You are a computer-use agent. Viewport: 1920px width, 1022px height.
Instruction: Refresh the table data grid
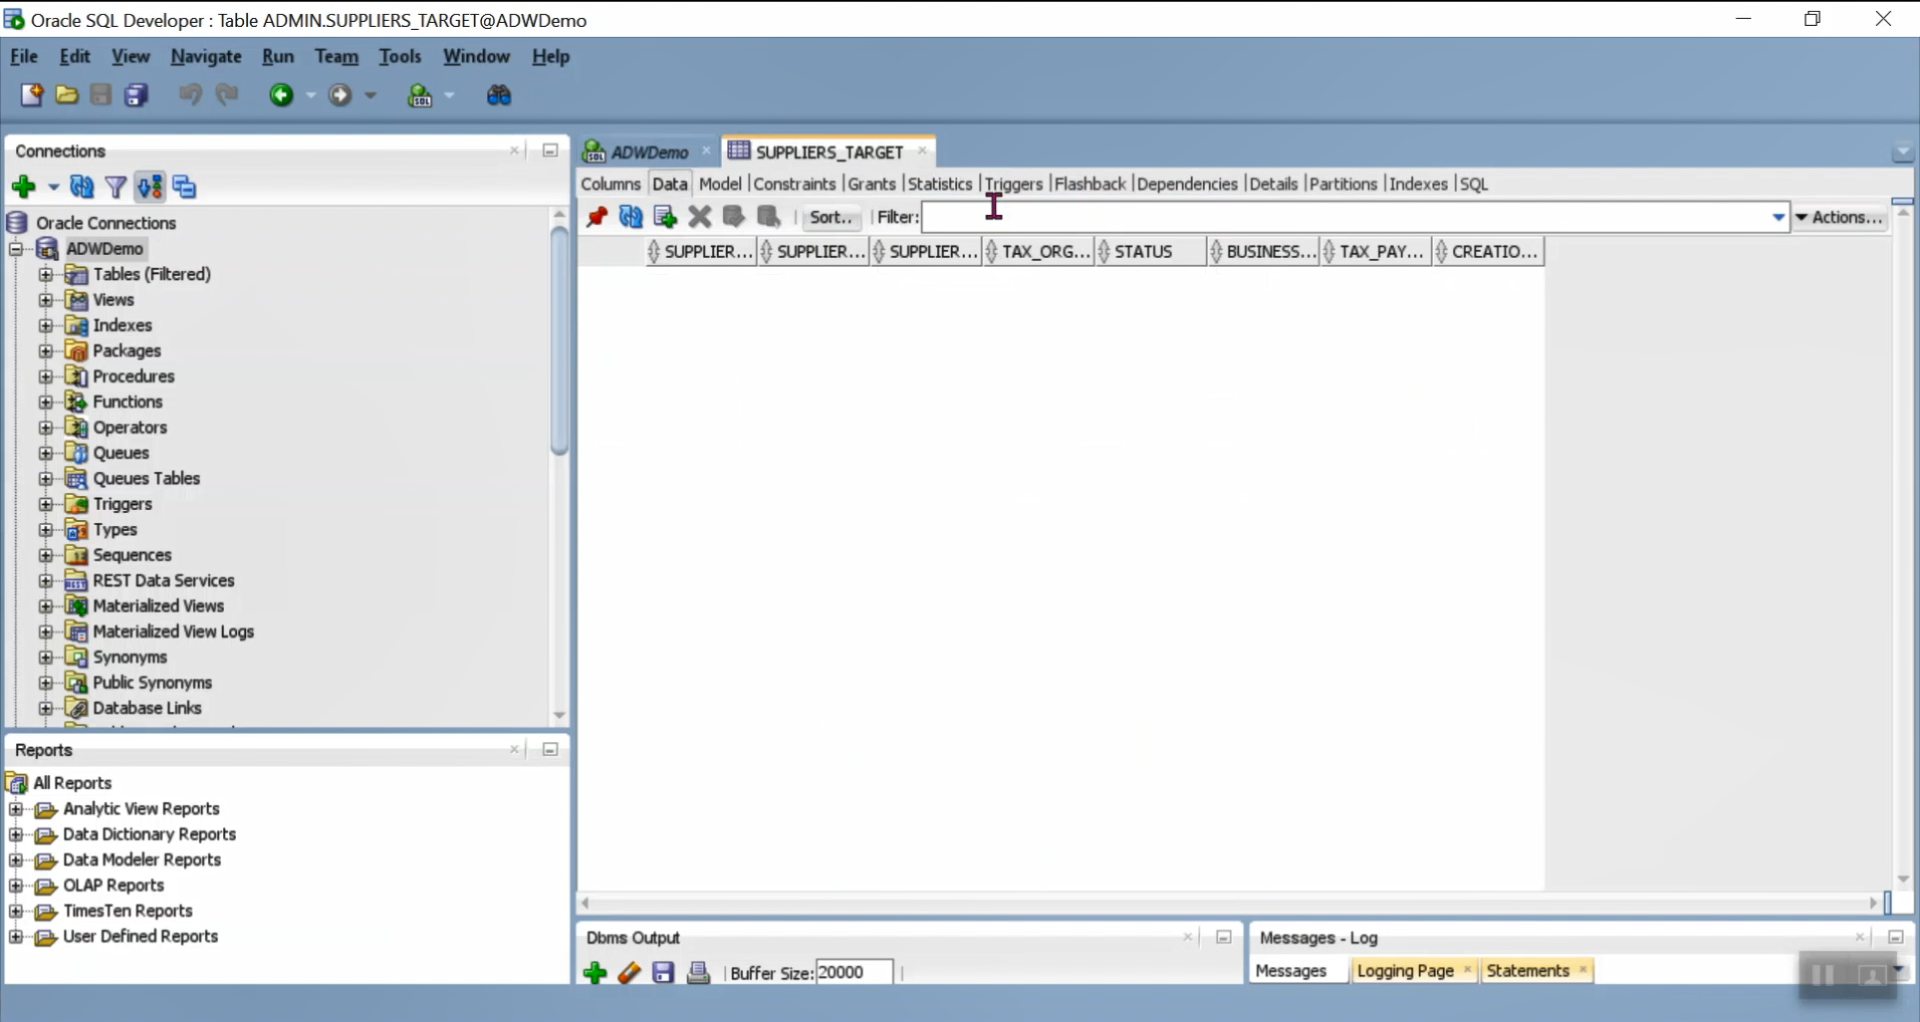[x=631, y=217]
